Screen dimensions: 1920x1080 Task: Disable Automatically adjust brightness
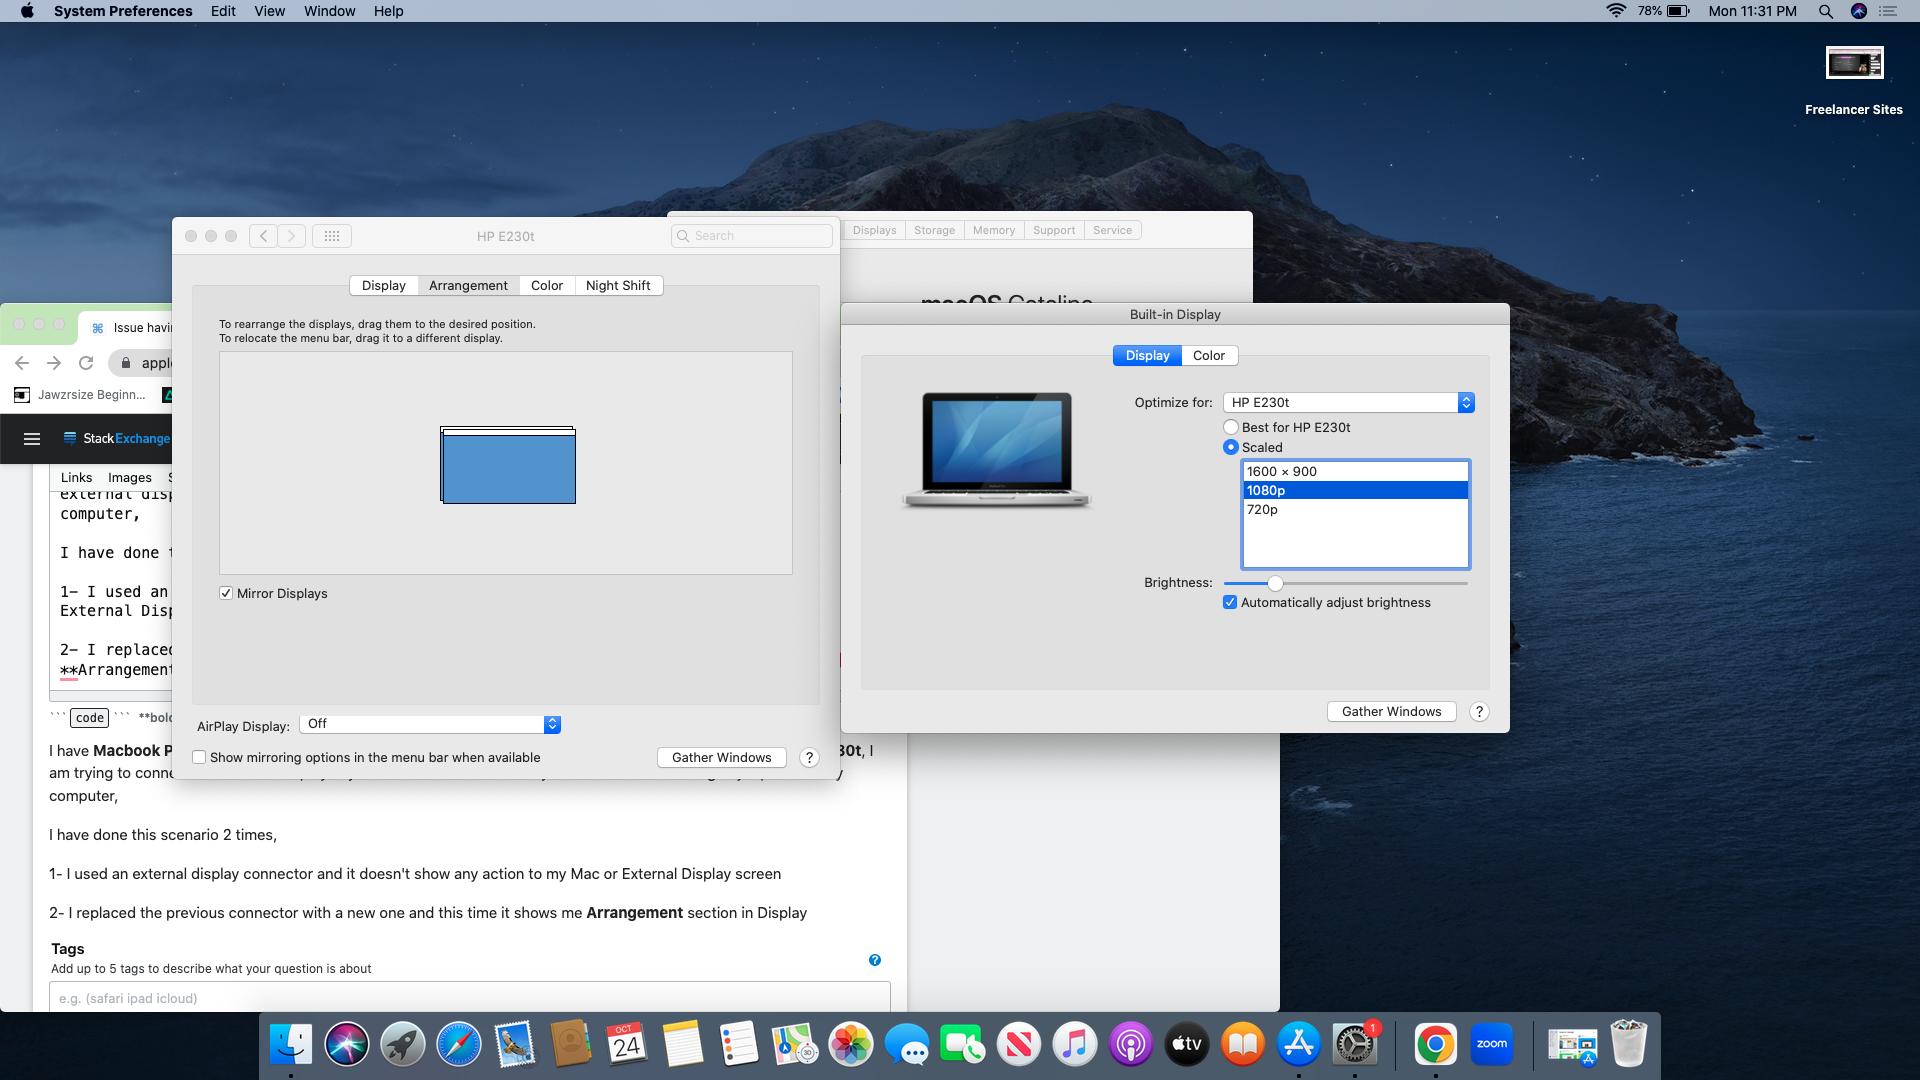pyautogui.click(x=1231, y=602)
